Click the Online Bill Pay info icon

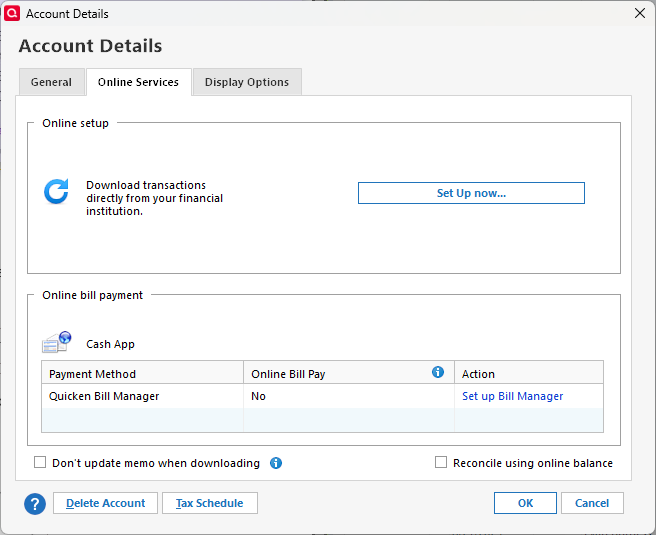tap(438, 372)
